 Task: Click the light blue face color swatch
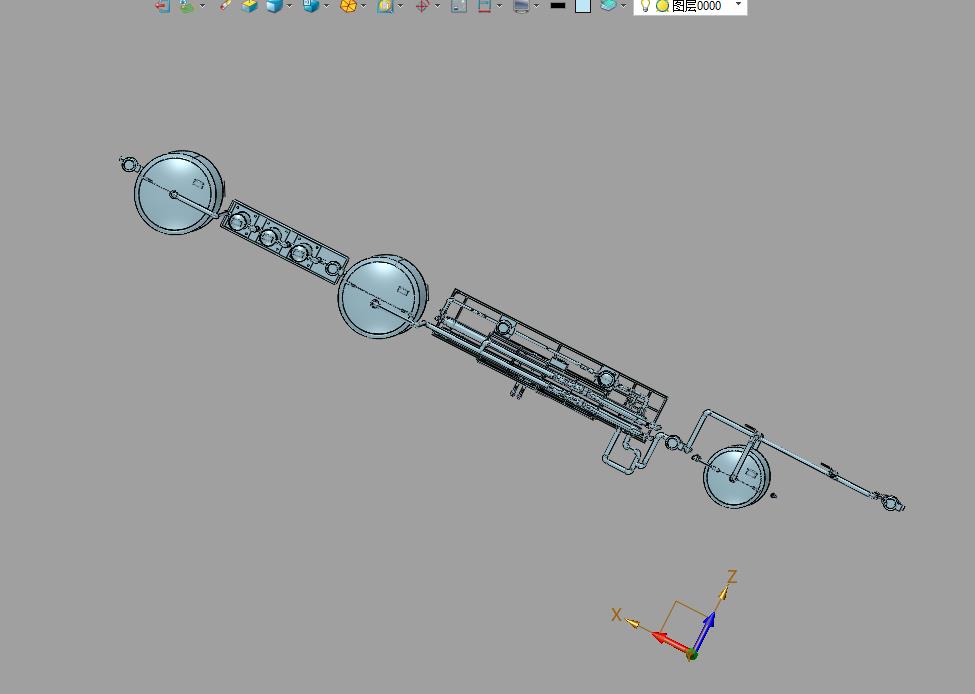(x=583, y=6)
